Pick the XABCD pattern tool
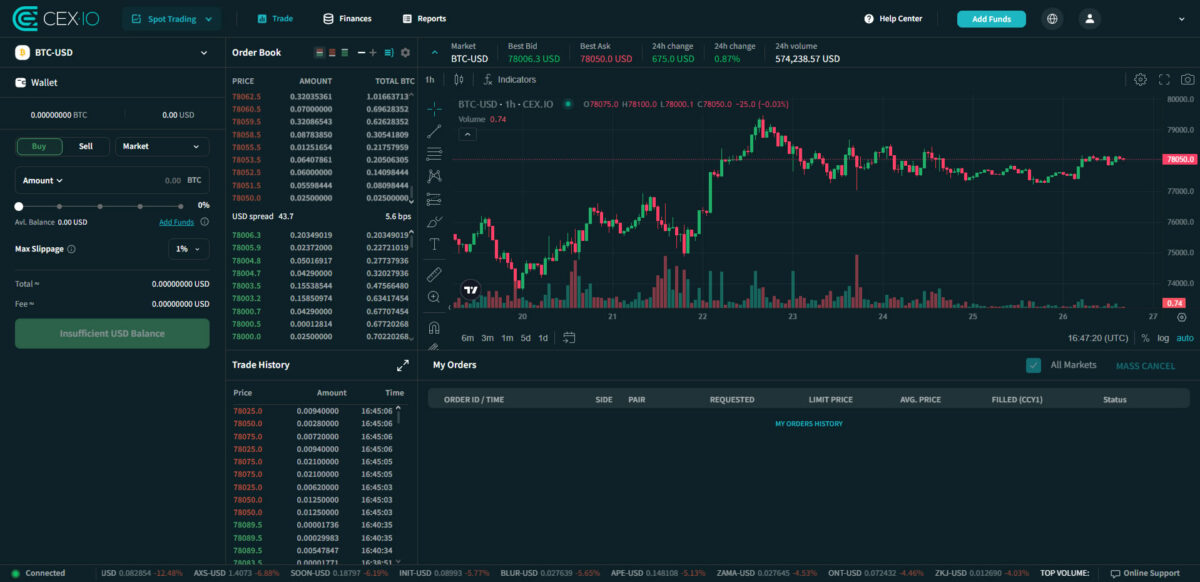Image resolution: width=1200 pixels, height=582 pixels. pyautogui.click(x=434, y=176)
